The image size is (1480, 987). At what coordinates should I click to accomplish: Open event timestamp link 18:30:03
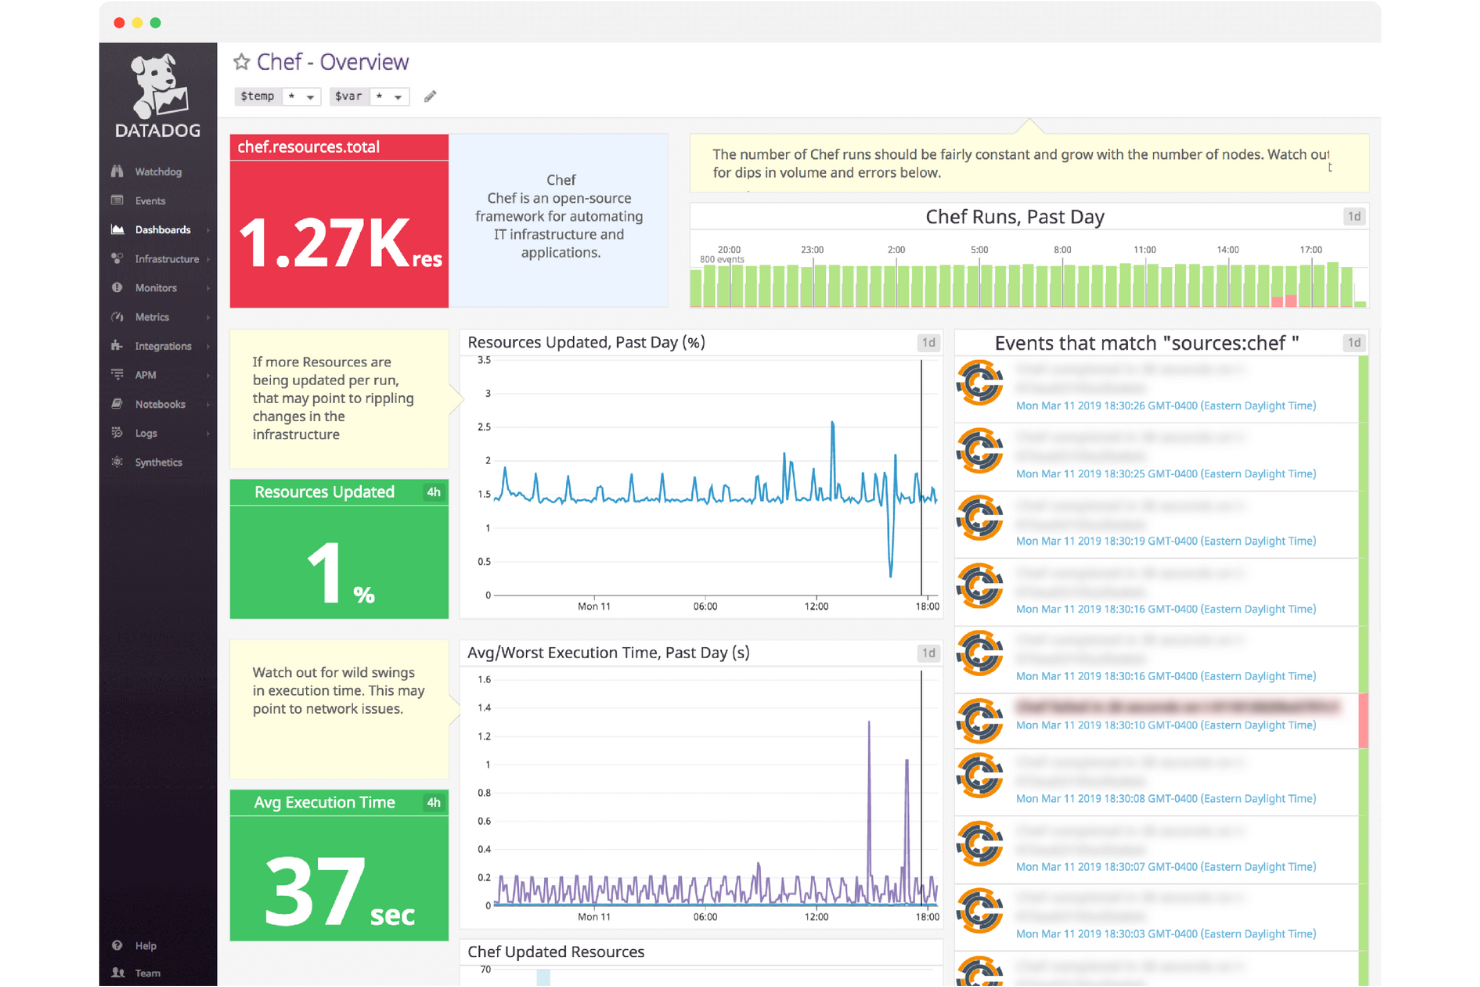1166,934
